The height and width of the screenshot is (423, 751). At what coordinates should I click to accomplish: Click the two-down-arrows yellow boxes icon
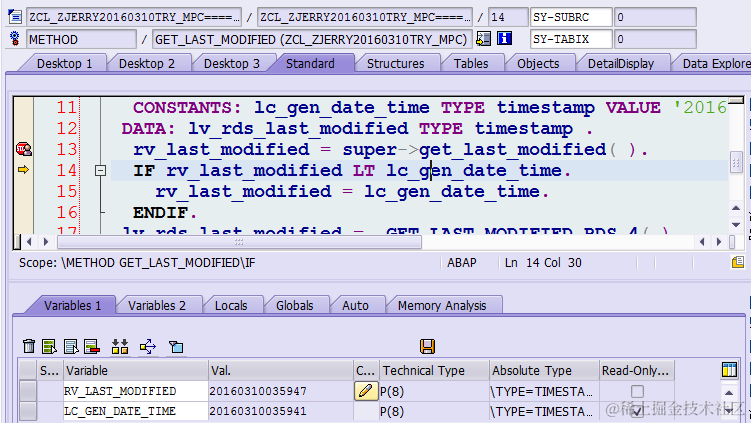(120, 346)
